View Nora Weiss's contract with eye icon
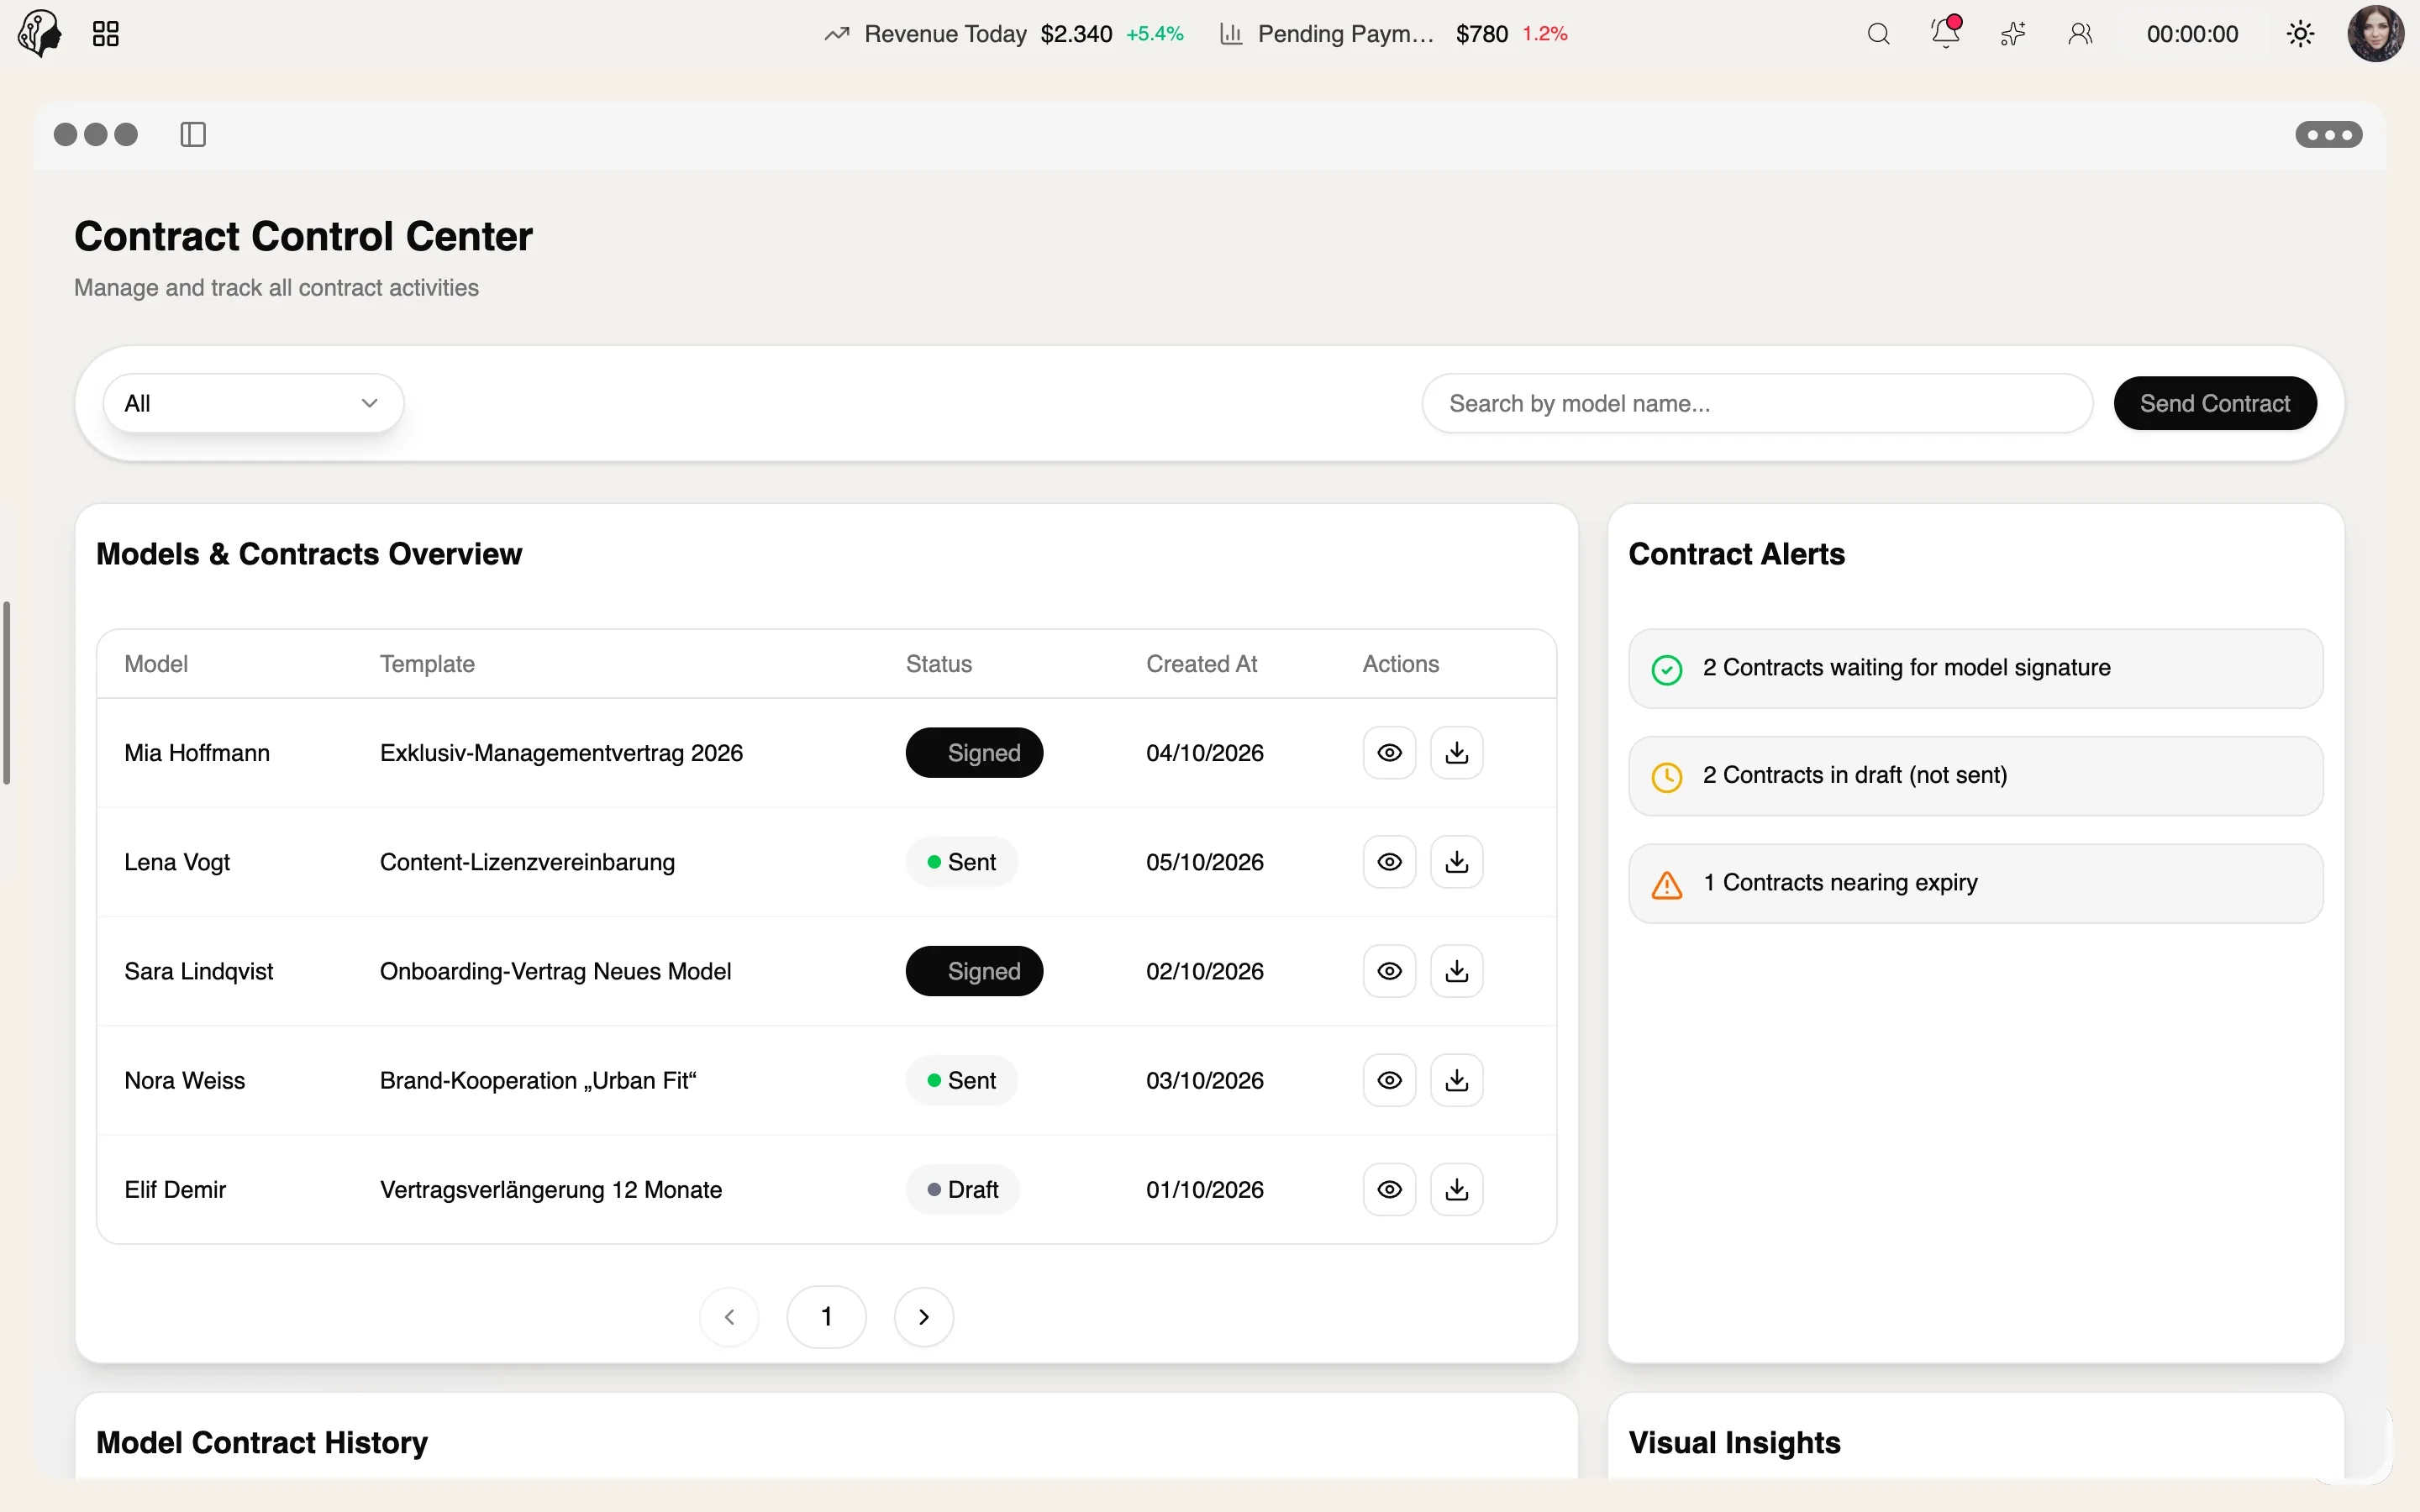This screenshot has width=2420, height=1512. coord(1389,1080)
